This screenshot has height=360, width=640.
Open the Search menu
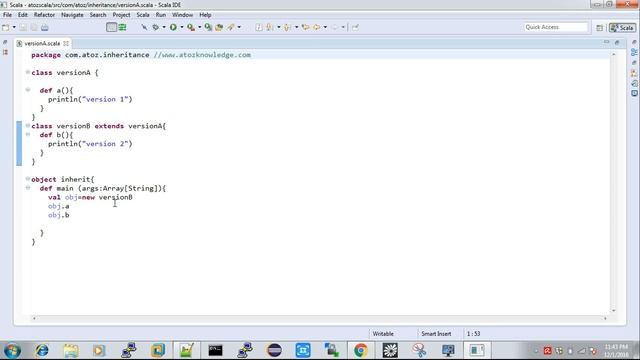98,15
